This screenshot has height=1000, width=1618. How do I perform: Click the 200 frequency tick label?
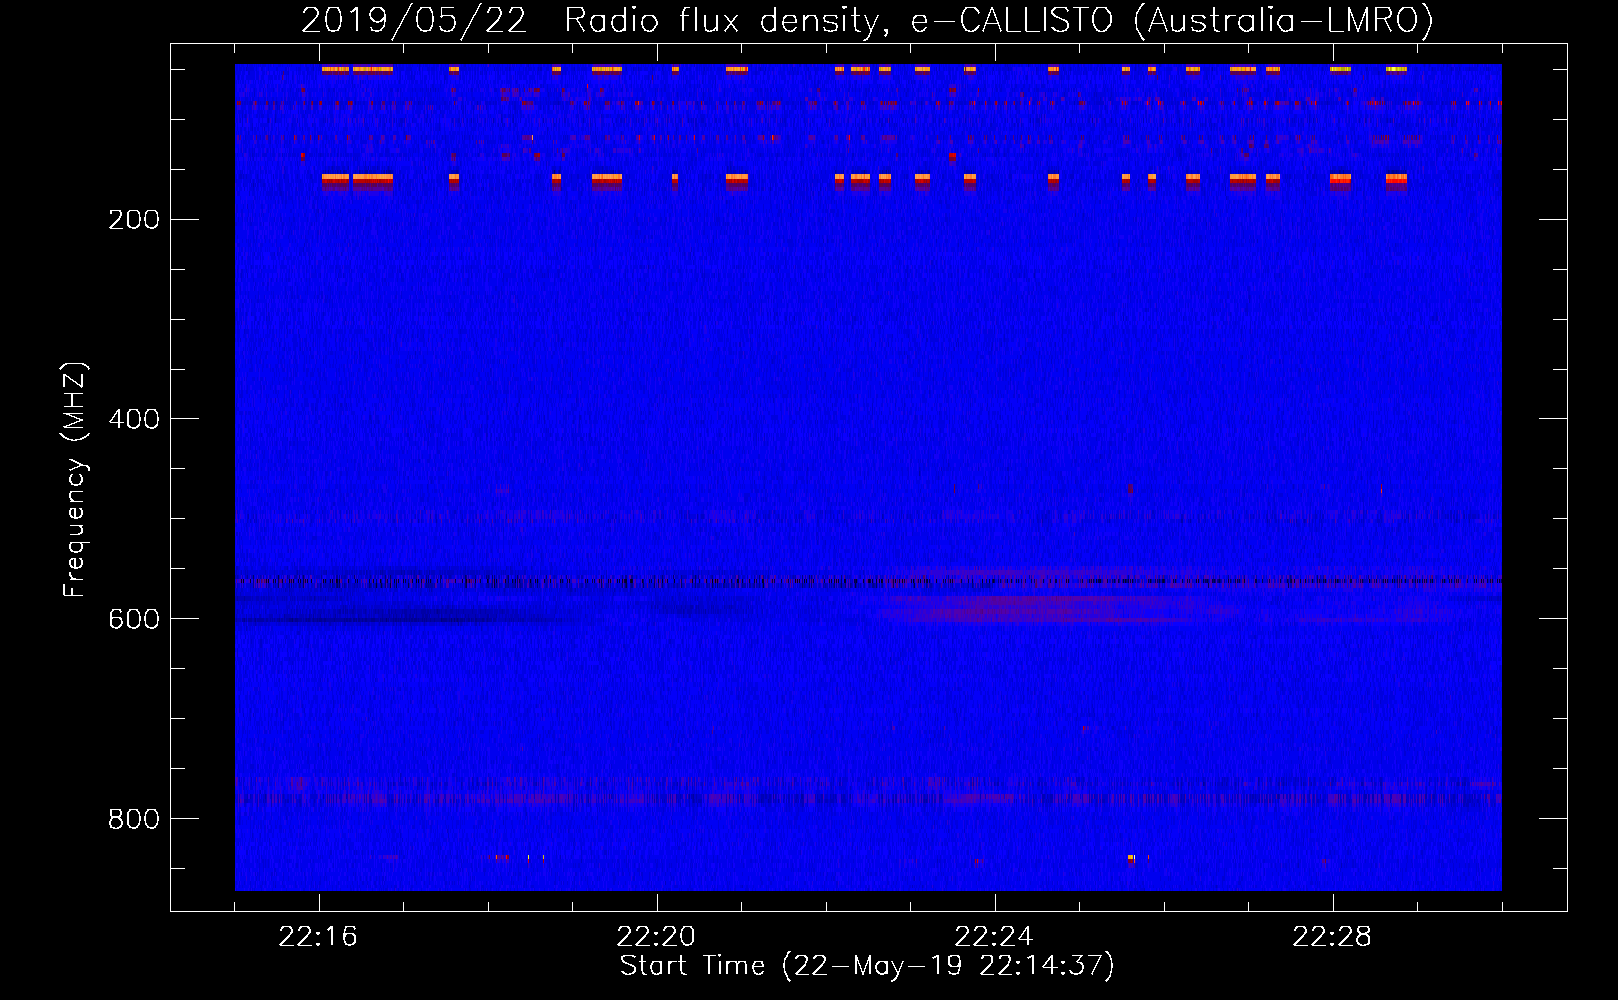click(134, 219)
